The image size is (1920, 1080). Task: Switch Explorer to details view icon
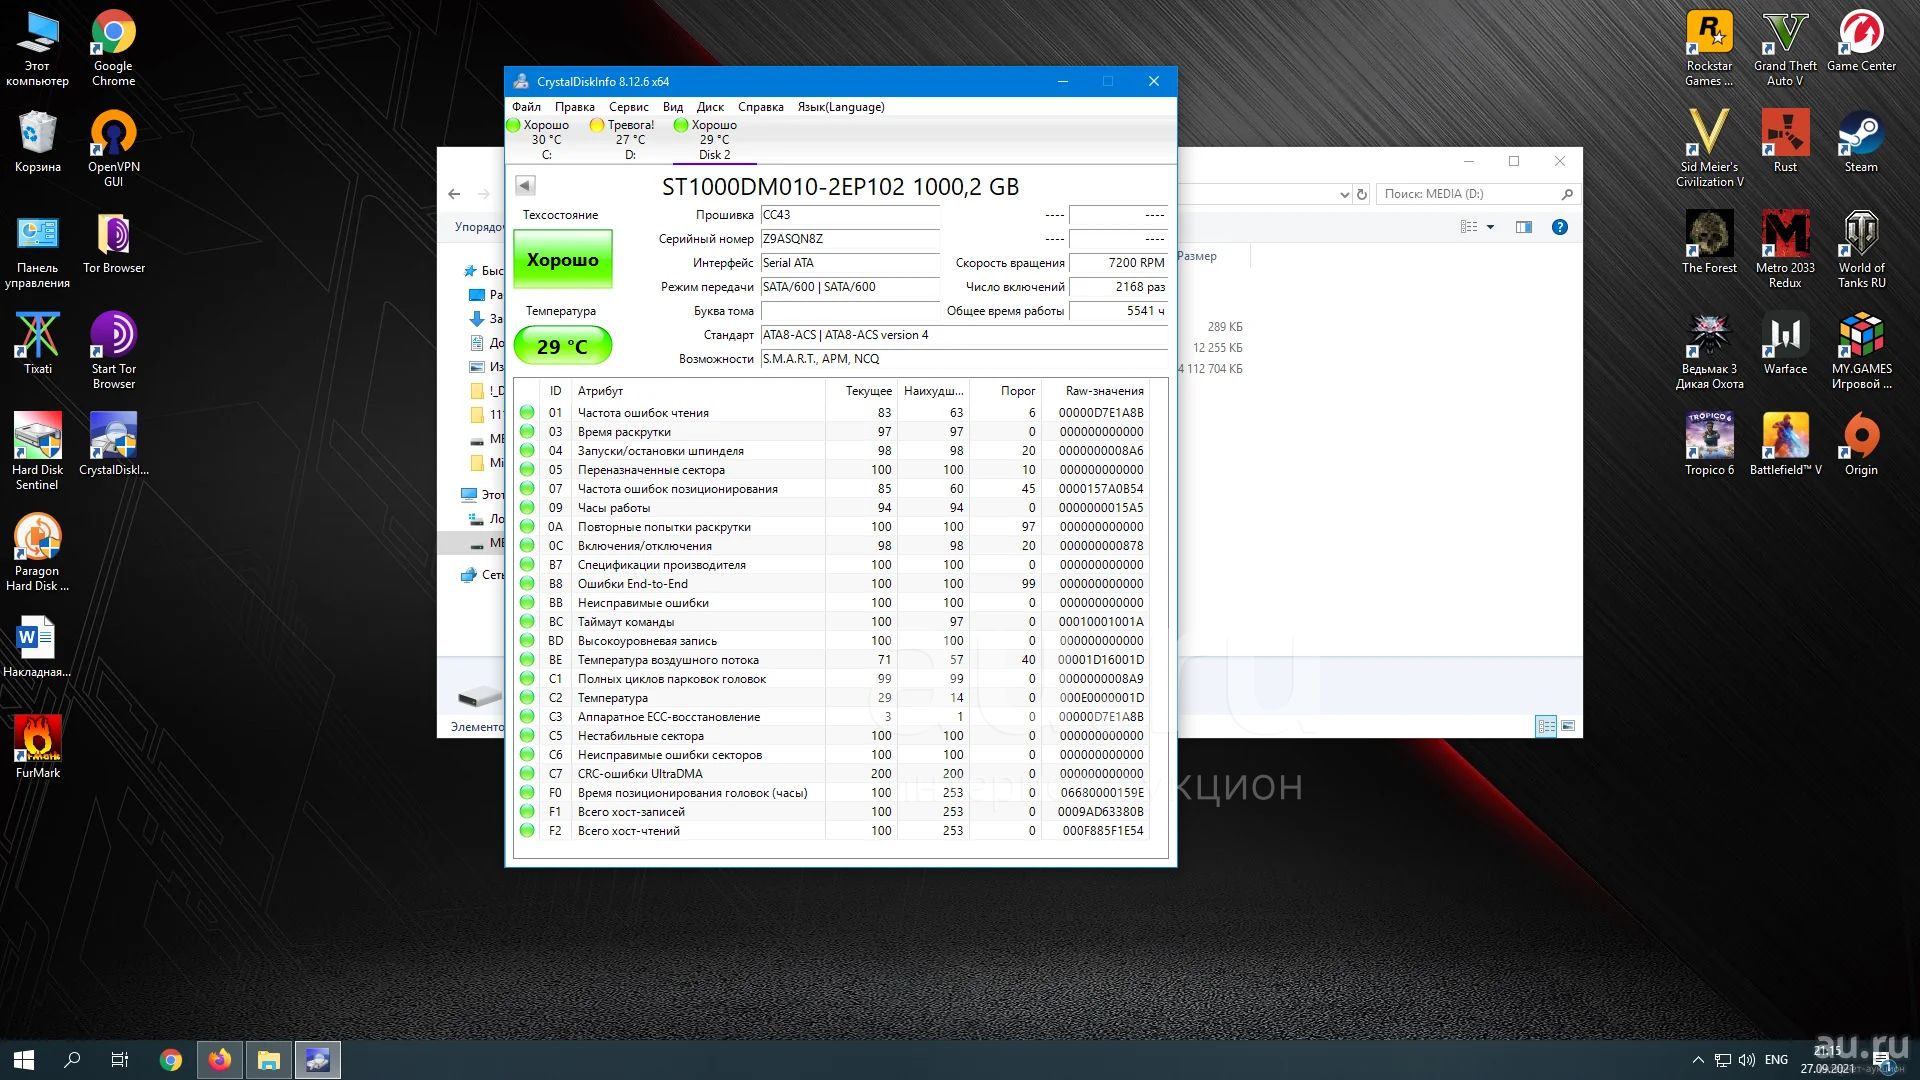click(1546, 726)
